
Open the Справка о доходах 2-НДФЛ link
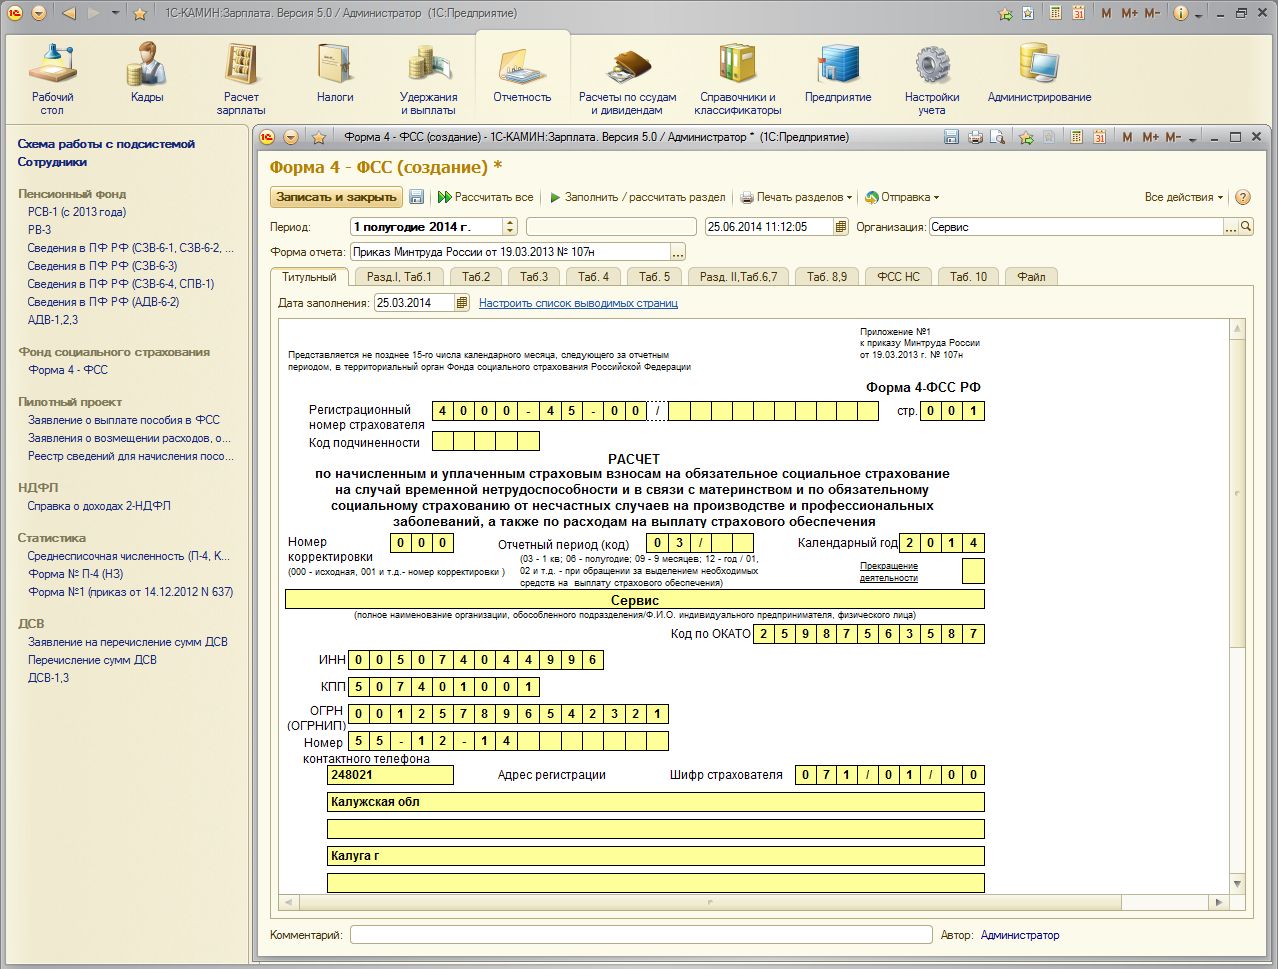[x=99, y=506]
